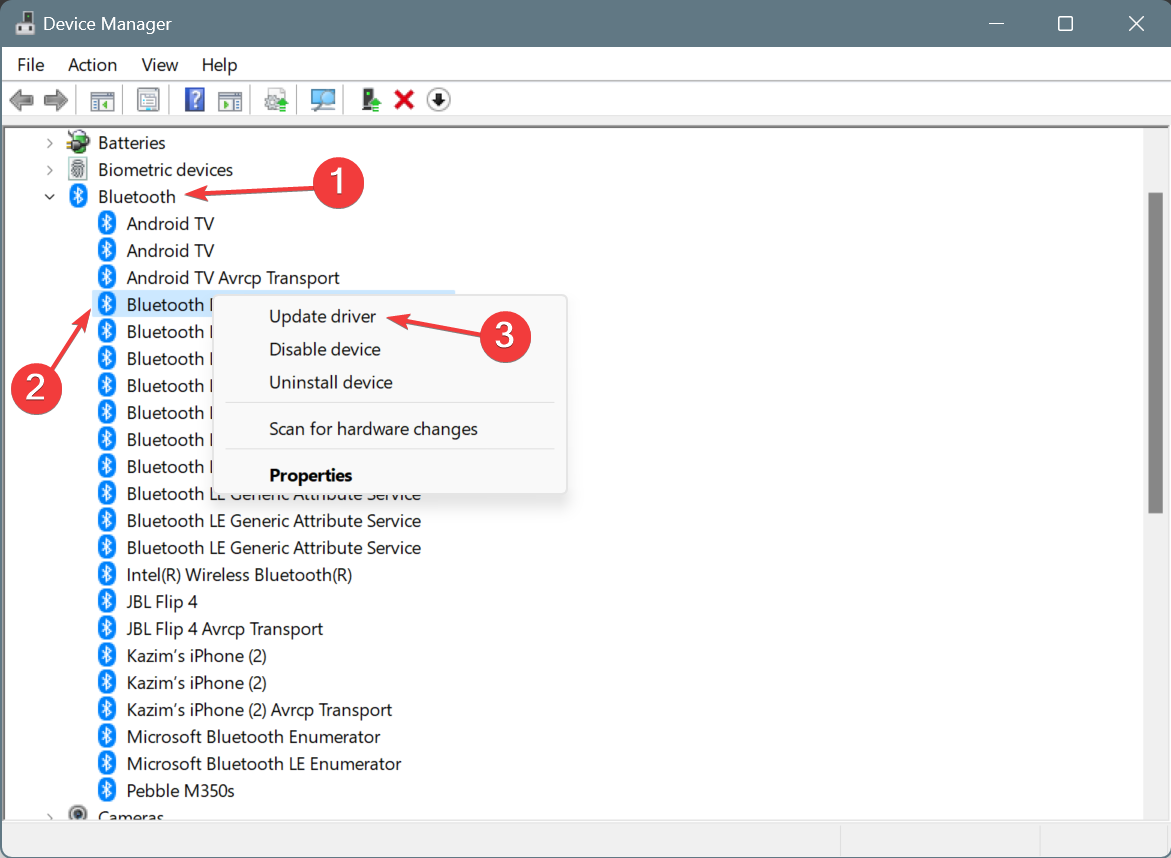Expand the Batteries category
This screenshot has height=858, width=1171.
[x=49, y=143]
